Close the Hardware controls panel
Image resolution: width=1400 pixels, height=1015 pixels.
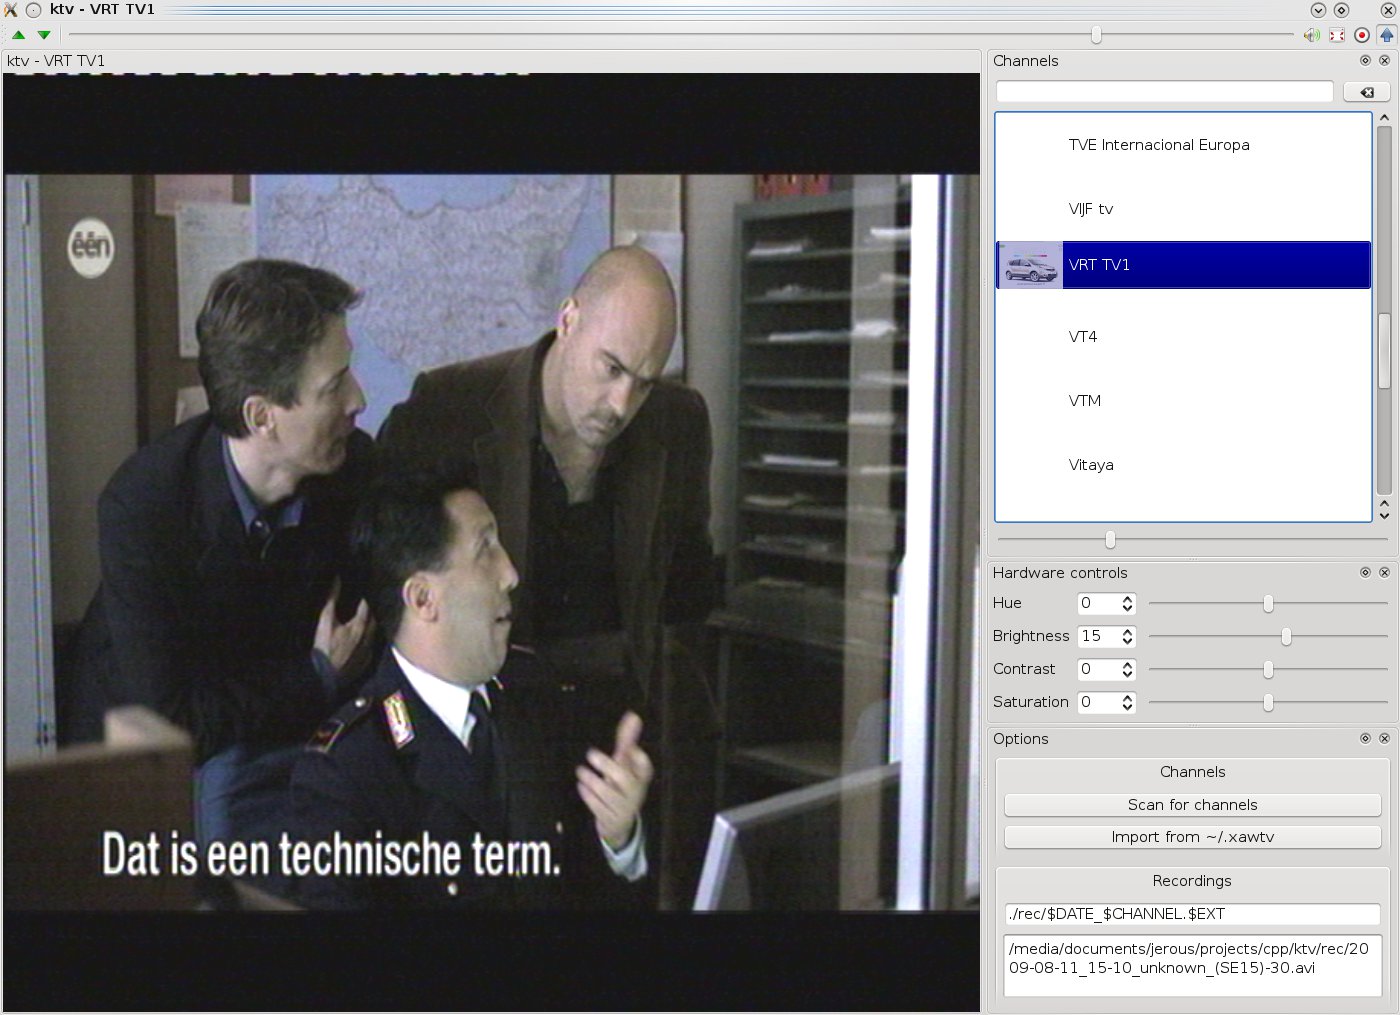tap(1385, 572)
